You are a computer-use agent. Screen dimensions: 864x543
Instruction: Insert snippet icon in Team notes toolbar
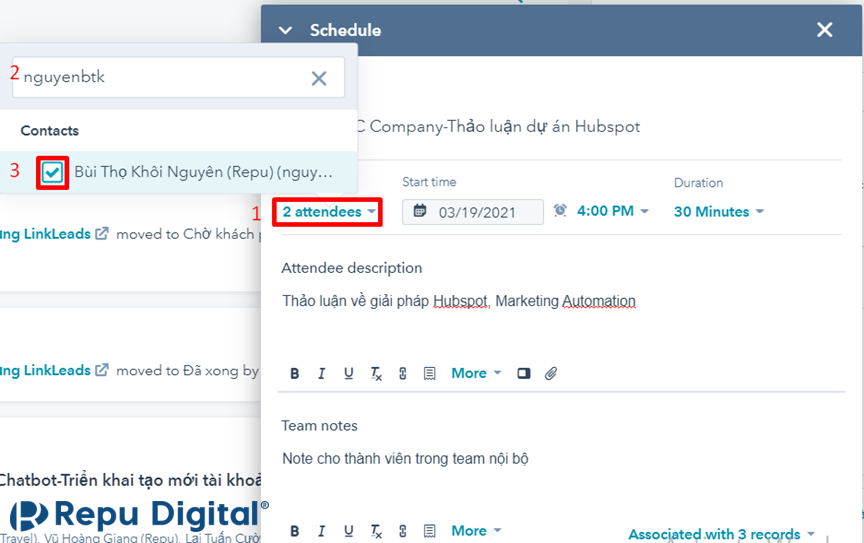click(429, 531)
